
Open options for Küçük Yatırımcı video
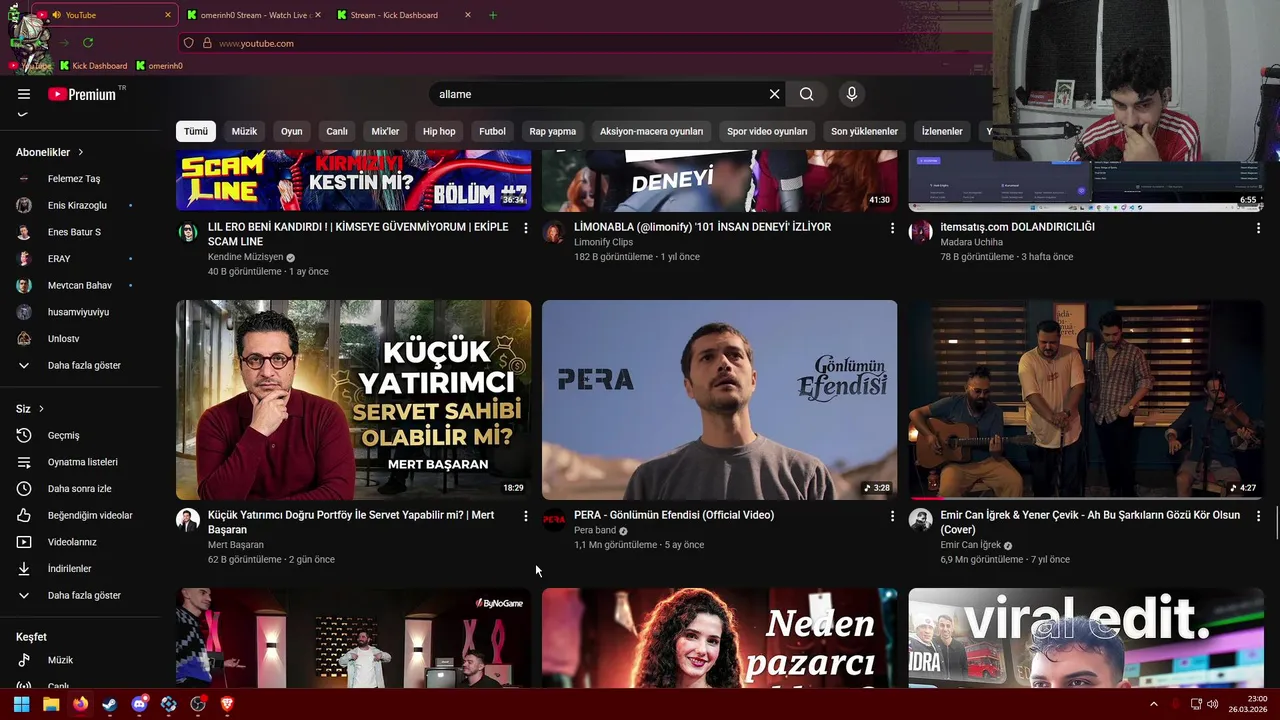pos(526,516)
